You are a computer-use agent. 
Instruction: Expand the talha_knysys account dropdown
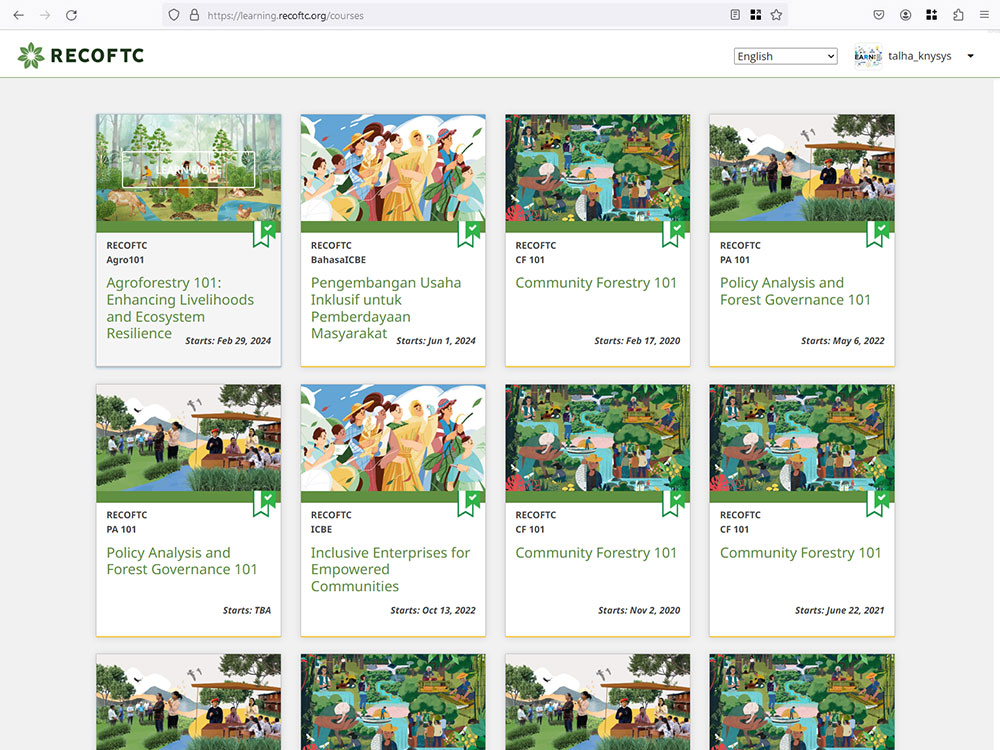point(969,56)
